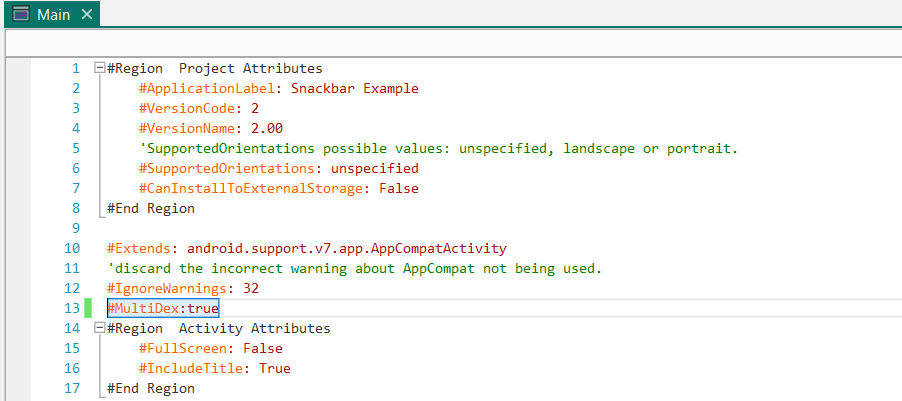Click line number 17 in the gutter
Viewport: 902px width, 401px height.
(72, 389)
